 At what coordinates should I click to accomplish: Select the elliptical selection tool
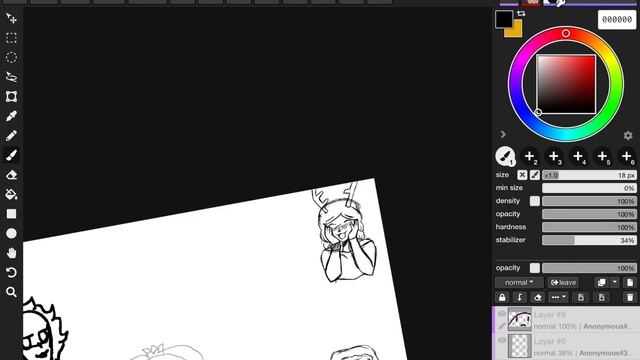click(11, 58)
